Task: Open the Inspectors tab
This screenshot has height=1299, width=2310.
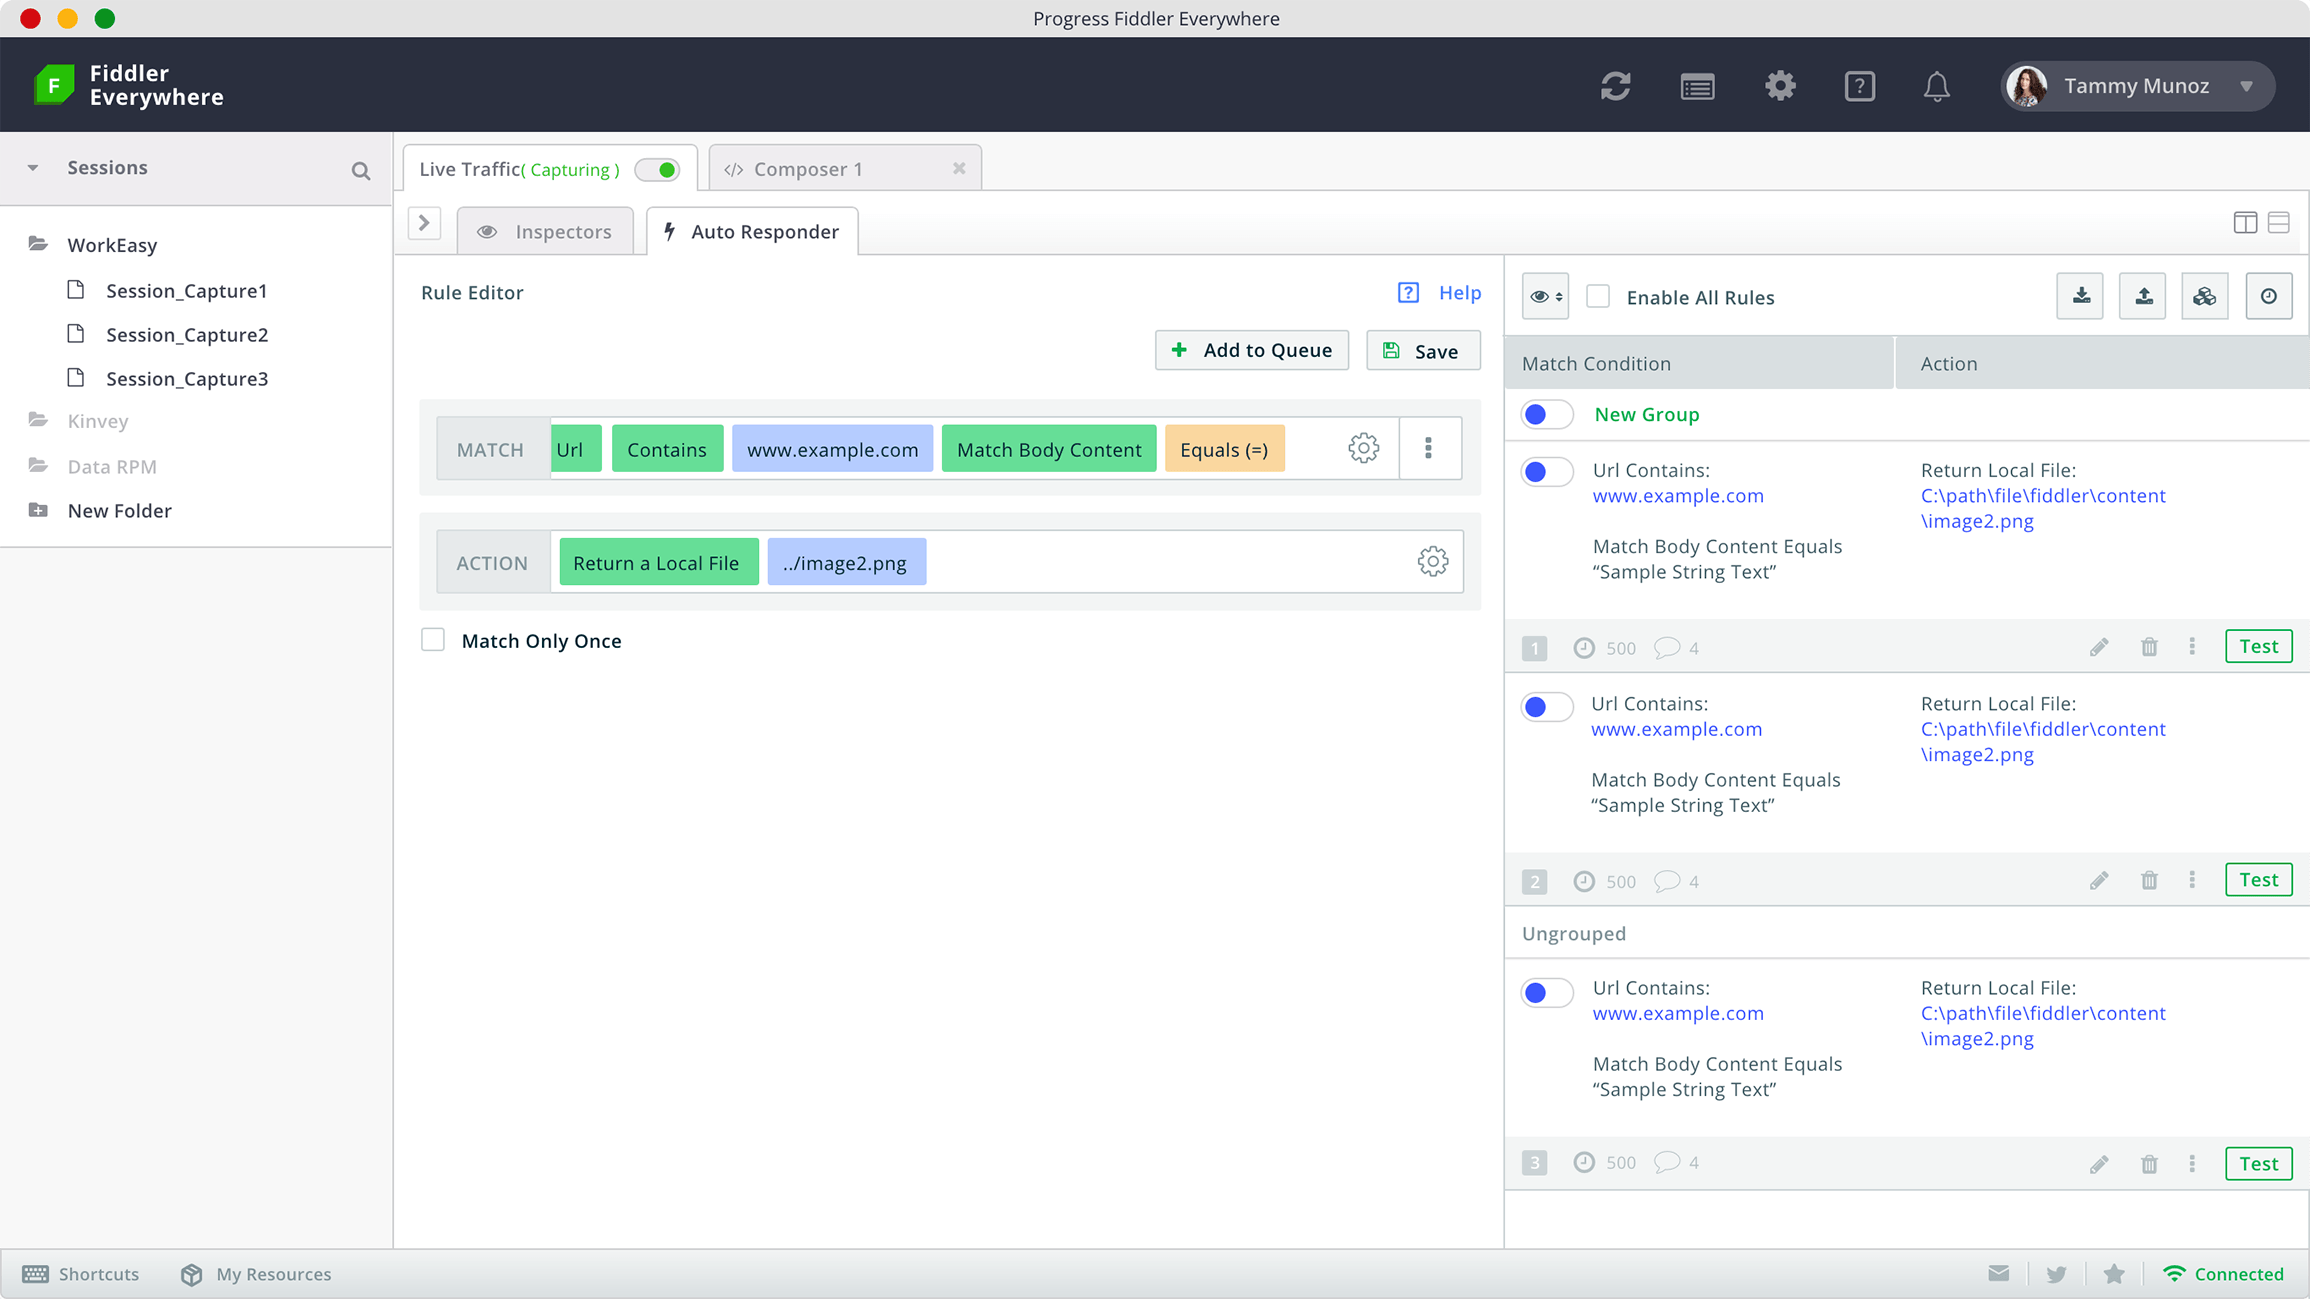Action: pos(545,231)
